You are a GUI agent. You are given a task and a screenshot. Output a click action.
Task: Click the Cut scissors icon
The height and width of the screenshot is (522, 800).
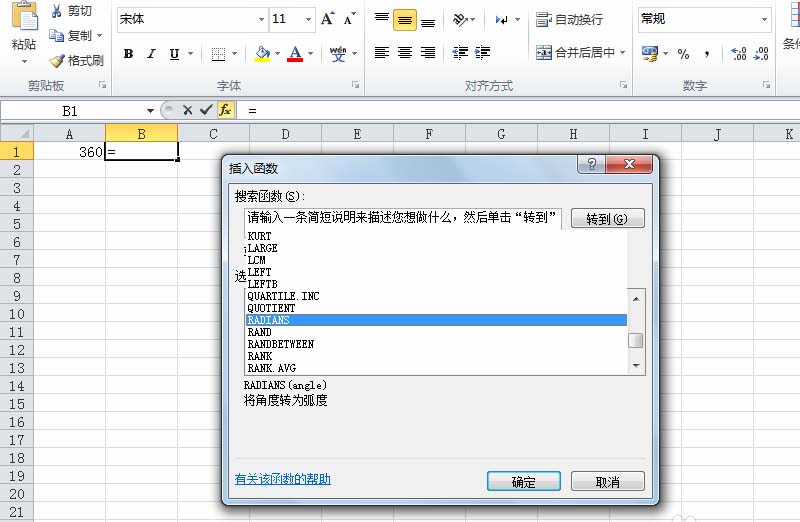(x=57, y=11)
